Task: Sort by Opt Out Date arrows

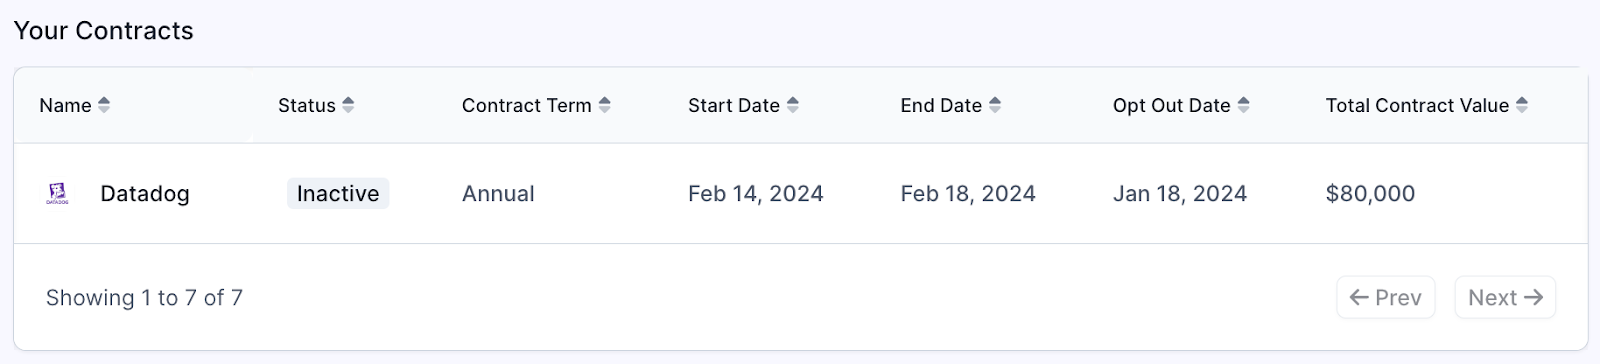Action: (x=1243, y=105)
